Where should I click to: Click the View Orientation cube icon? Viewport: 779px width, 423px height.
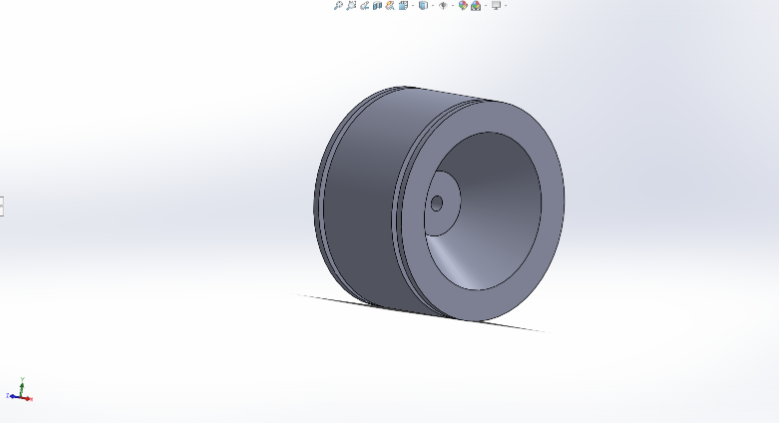[x=403, y=5]
